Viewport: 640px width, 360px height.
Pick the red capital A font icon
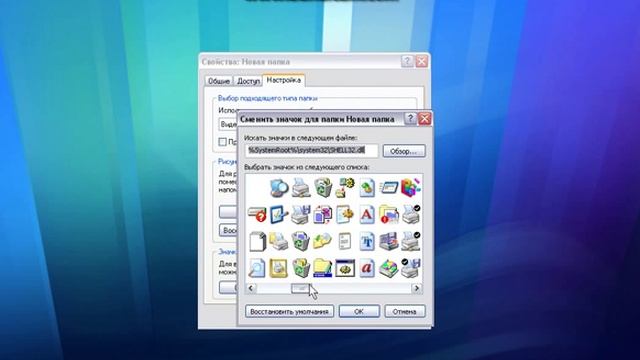(367, 214)
